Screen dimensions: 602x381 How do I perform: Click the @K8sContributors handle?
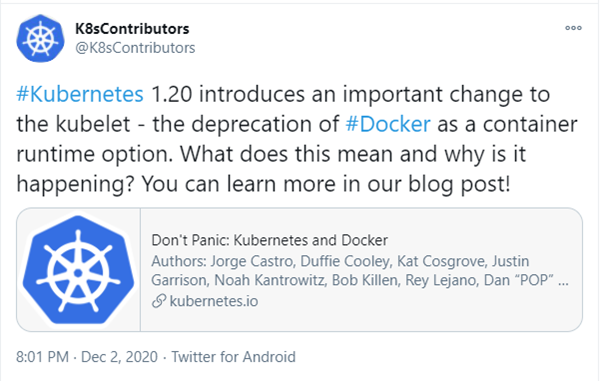pos(135,48)
